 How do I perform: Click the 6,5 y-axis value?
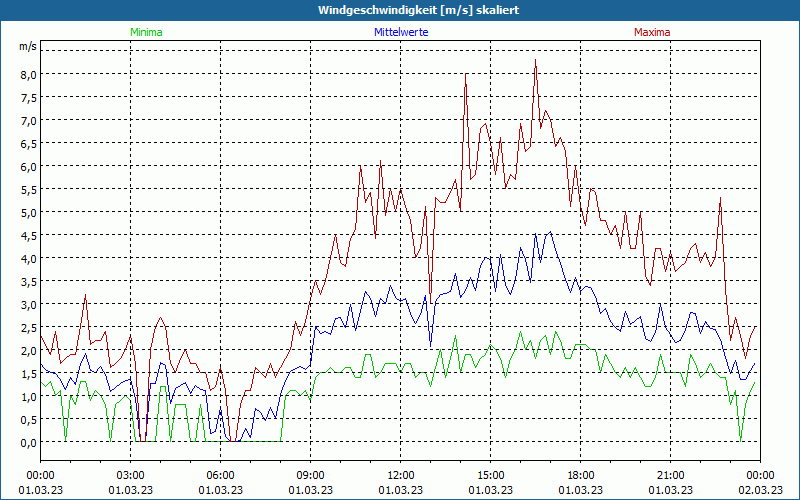[29, 143]
